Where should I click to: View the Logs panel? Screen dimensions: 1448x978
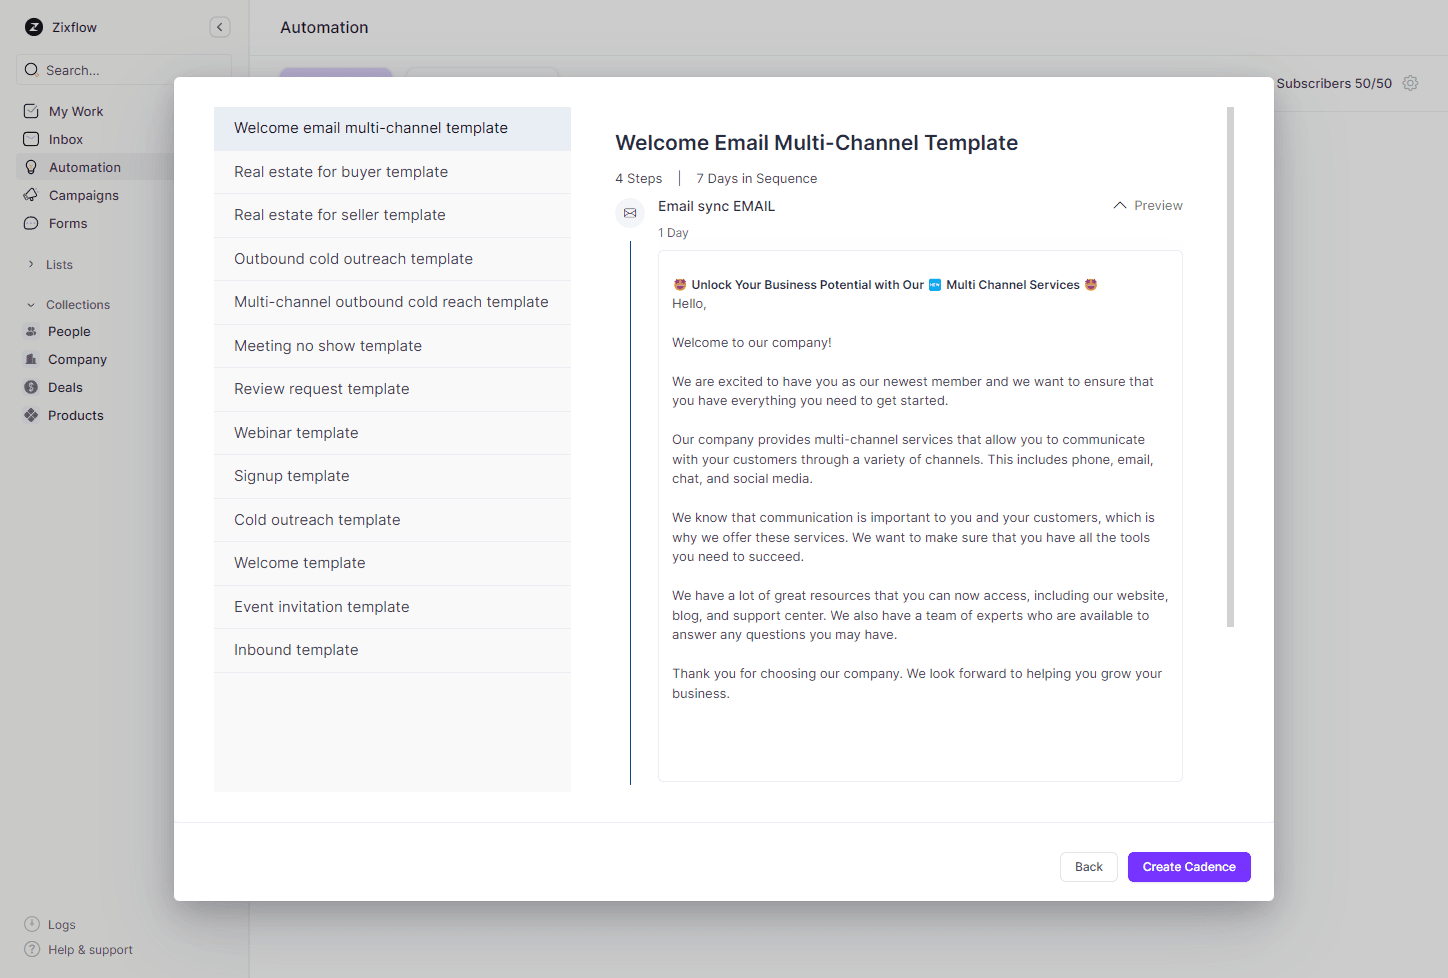click(x=59, y=924)
